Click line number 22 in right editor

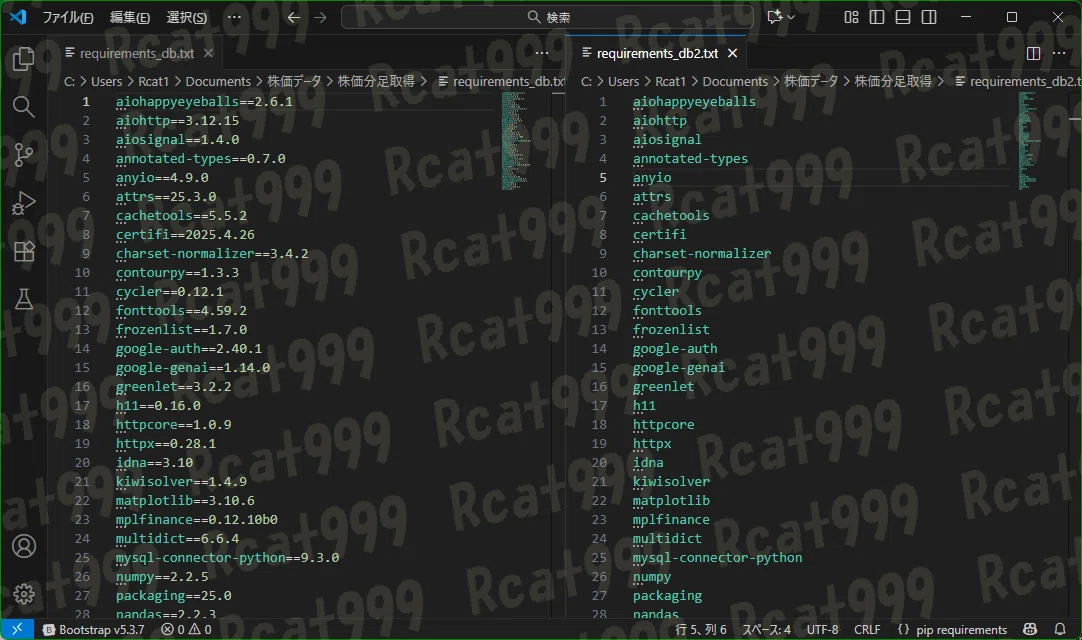tap(599, 501)
